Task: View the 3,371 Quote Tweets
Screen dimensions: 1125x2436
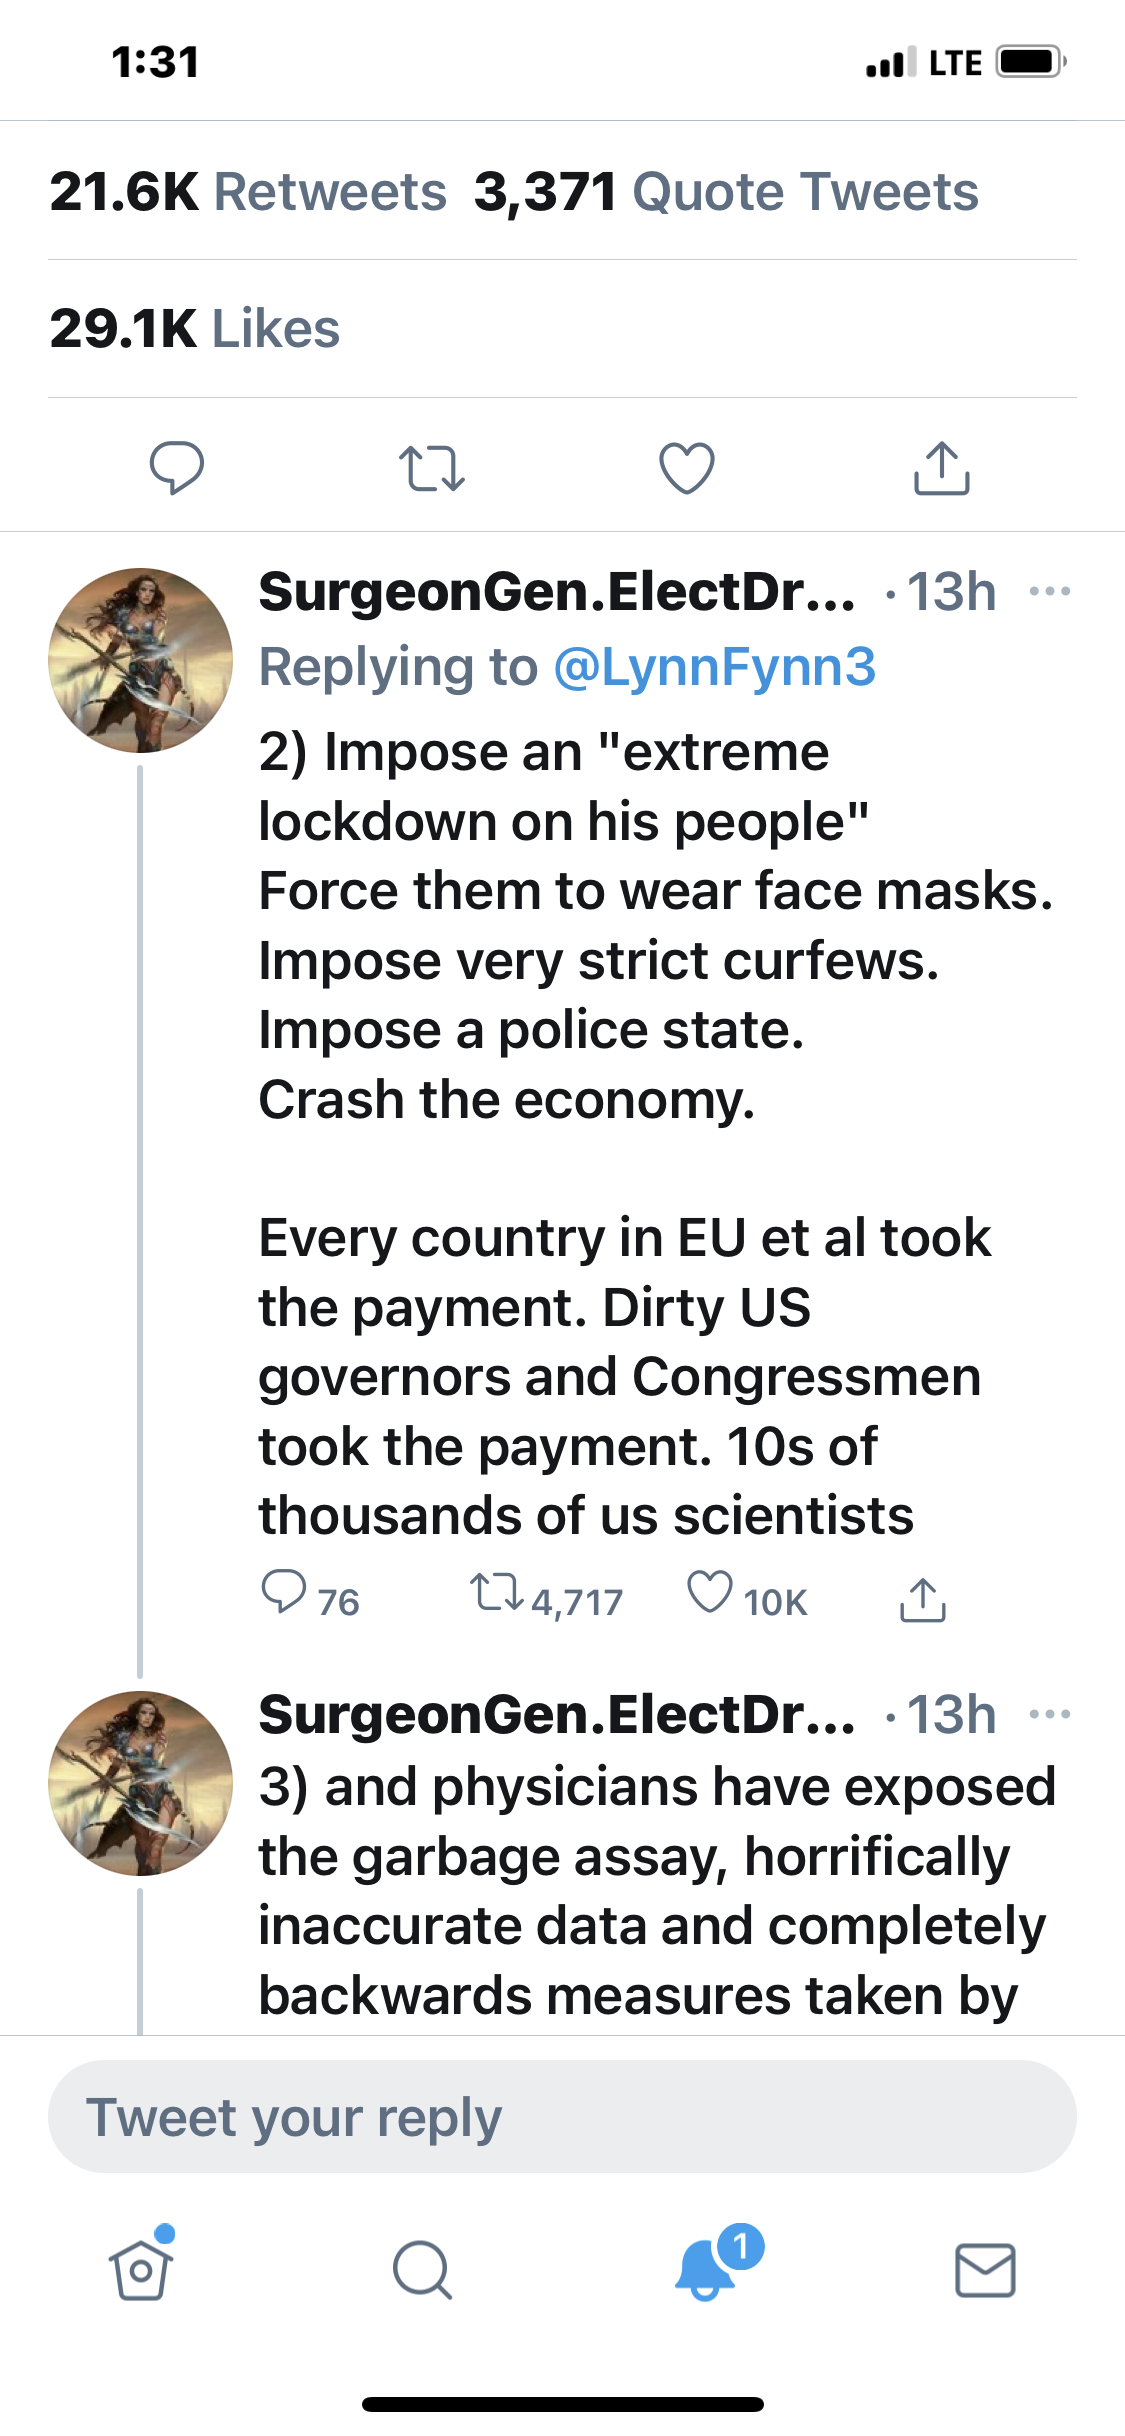Action: click(726, 192)
